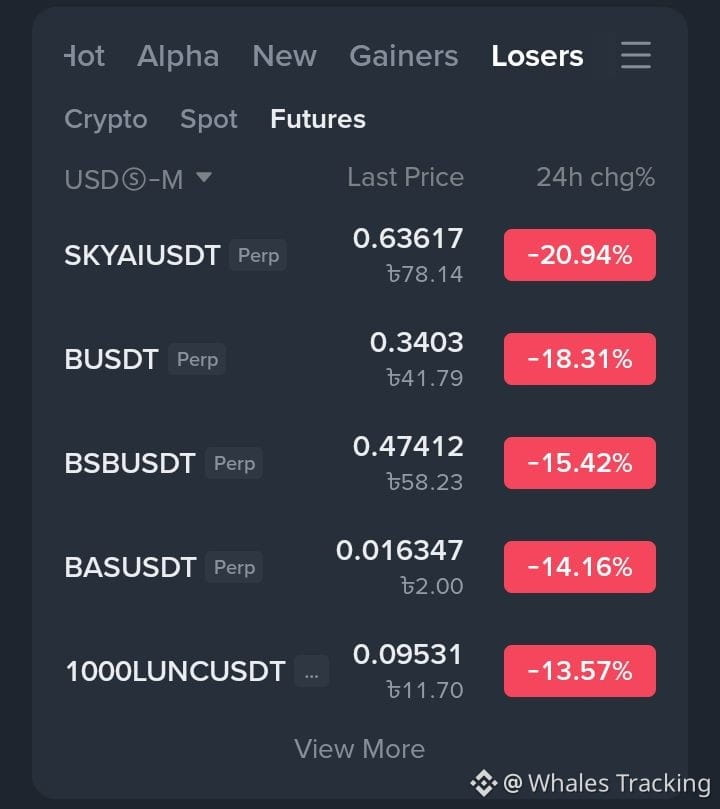Toggle the -20.94% change badge

pos(580,255)
